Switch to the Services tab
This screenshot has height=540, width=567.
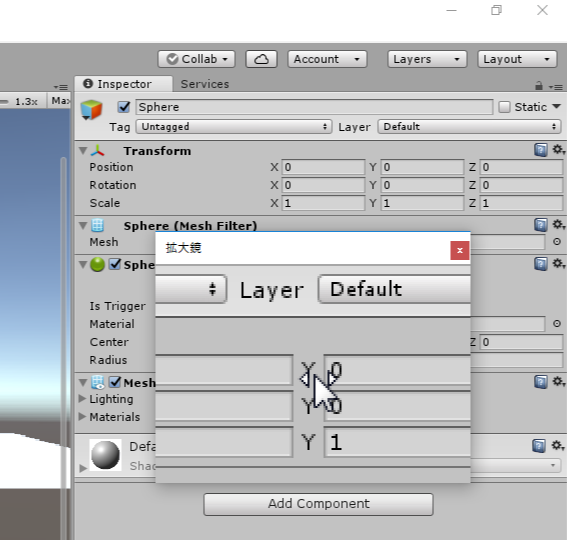point(205,84)
